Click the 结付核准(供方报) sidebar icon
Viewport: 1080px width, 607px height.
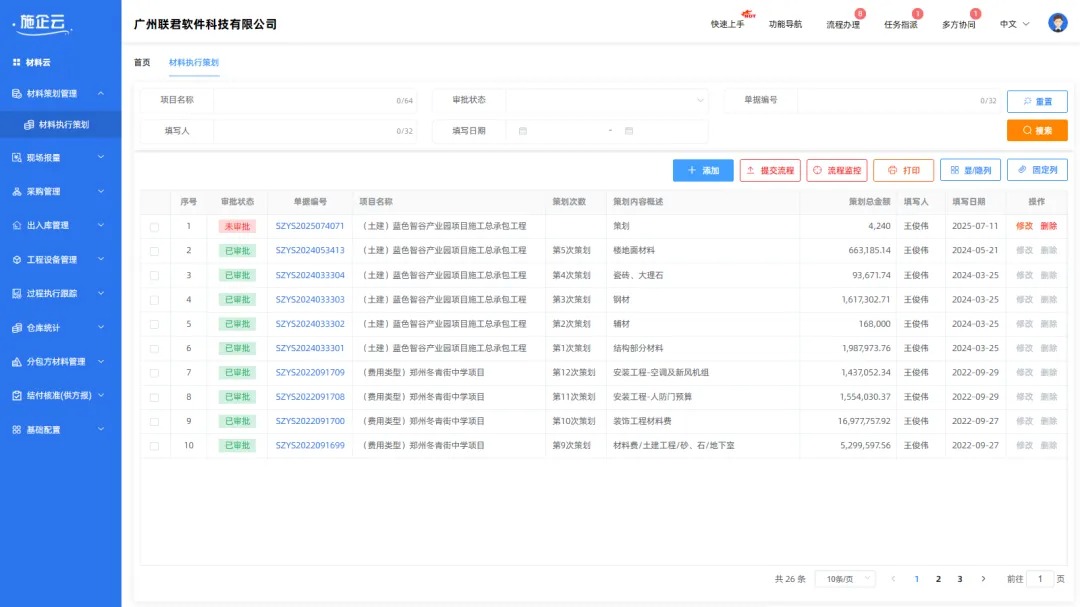tap(17, 395)
